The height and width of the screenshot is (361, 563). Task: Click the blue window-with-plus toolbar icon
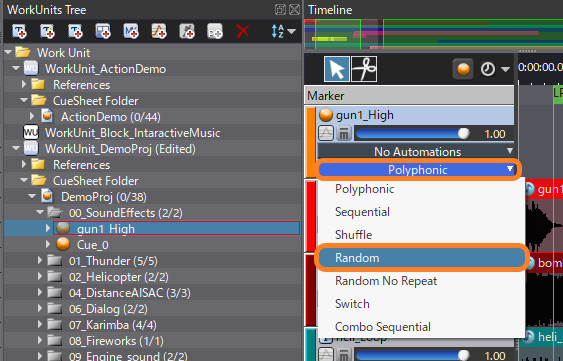(103, 31)
